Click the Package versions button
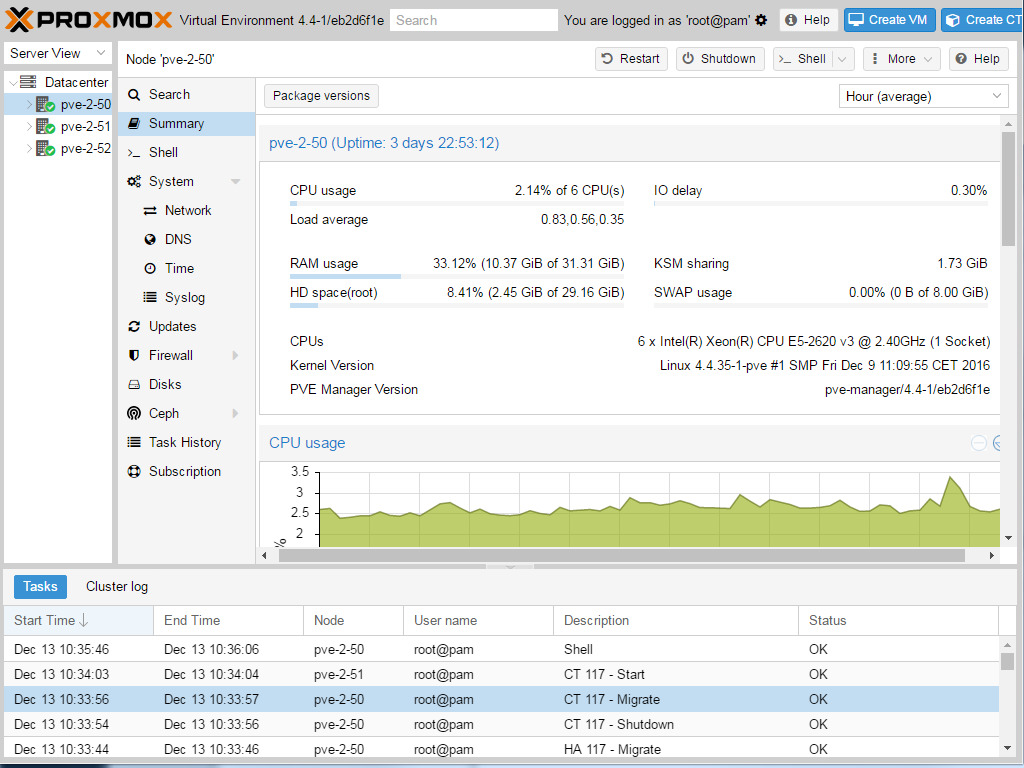Screen dimensions: 1024x768 click(x=320, y=95)
